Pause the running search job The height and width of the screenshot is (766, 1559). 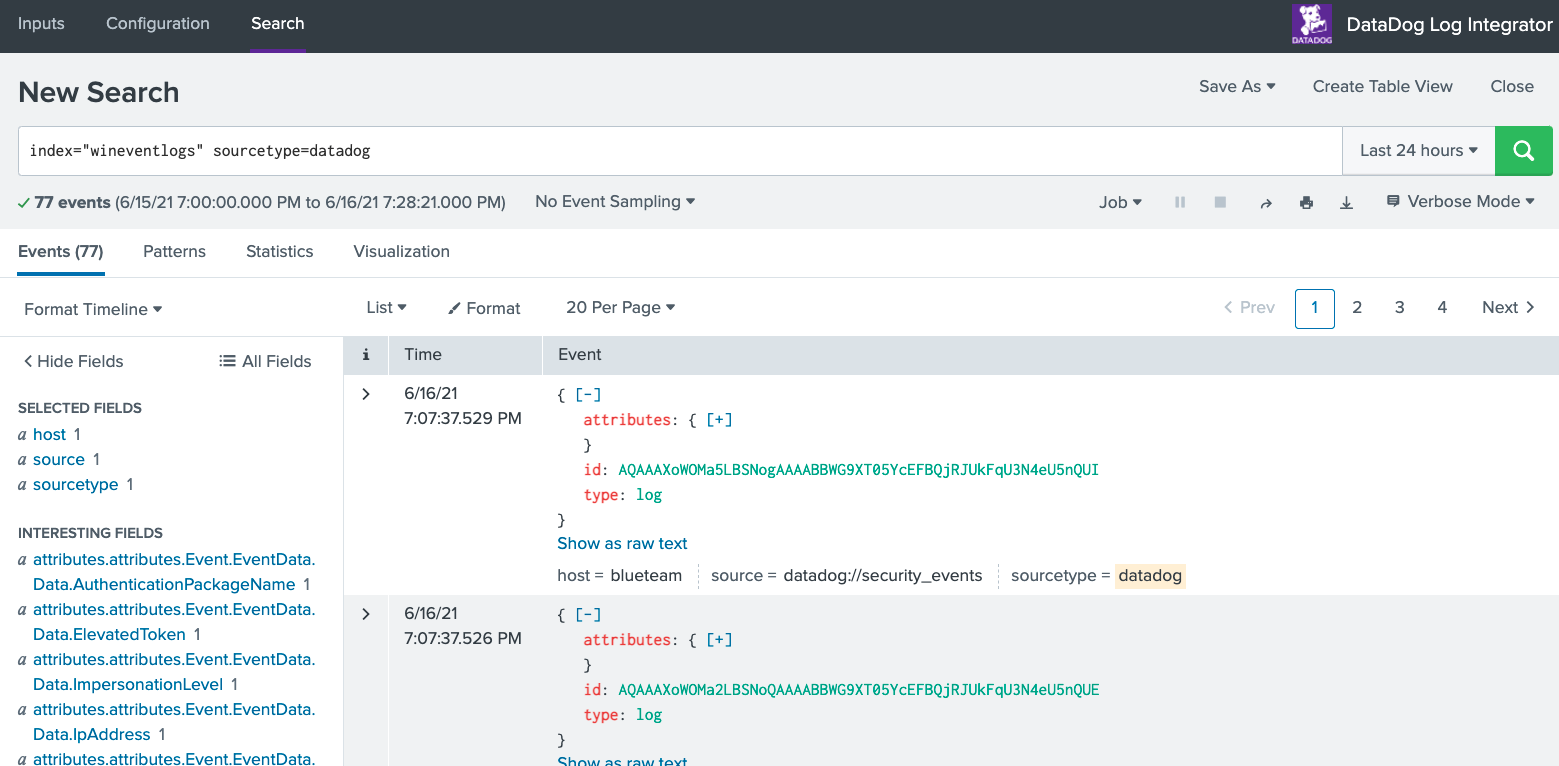1180,201
